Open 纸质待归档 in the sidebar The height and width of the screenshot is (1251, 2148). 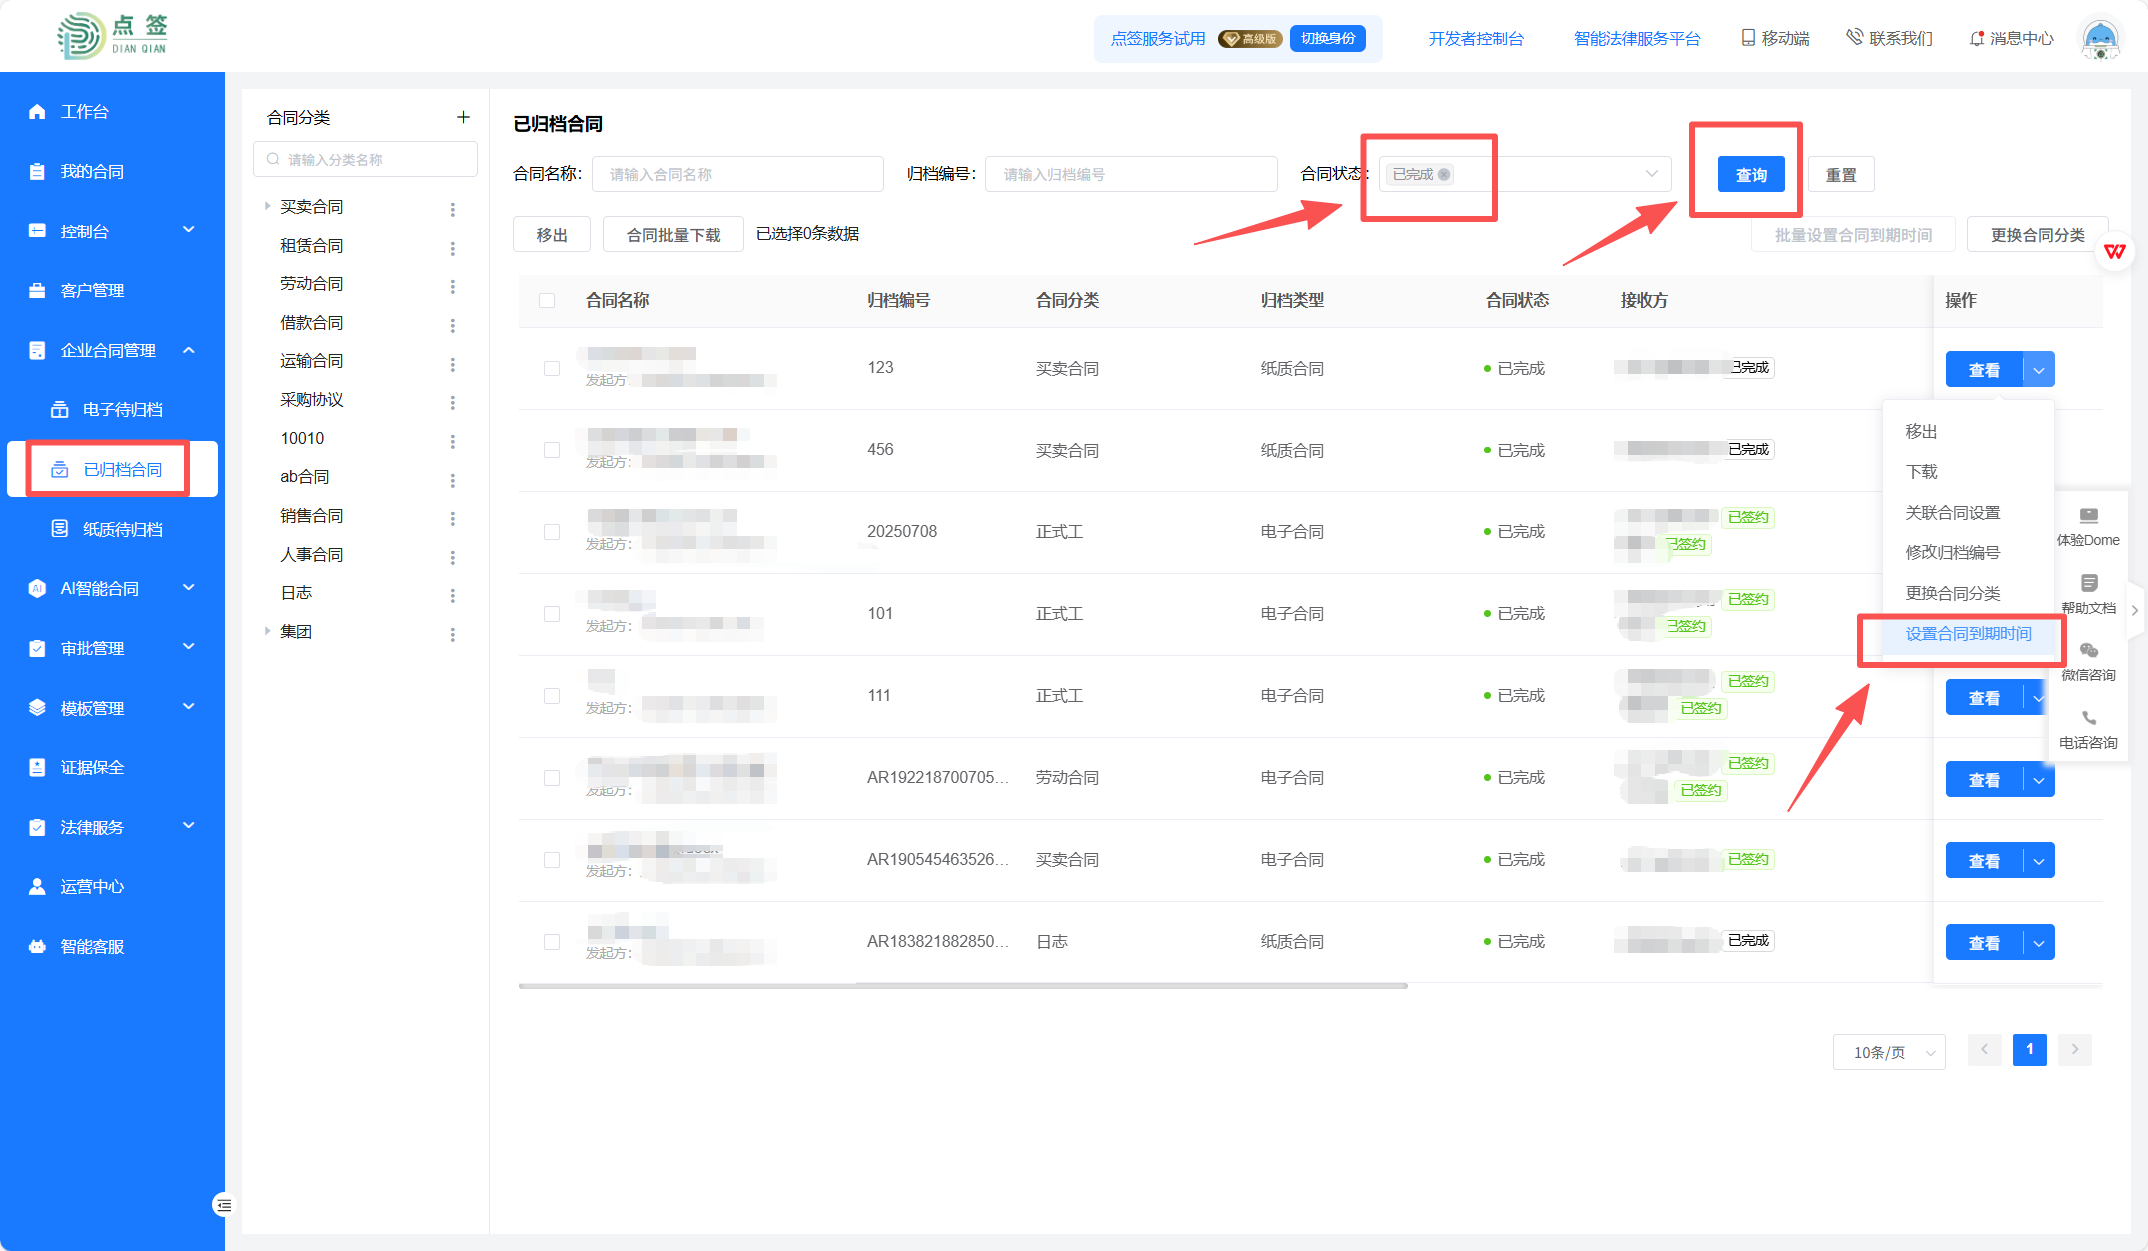(x=122, y=529)
